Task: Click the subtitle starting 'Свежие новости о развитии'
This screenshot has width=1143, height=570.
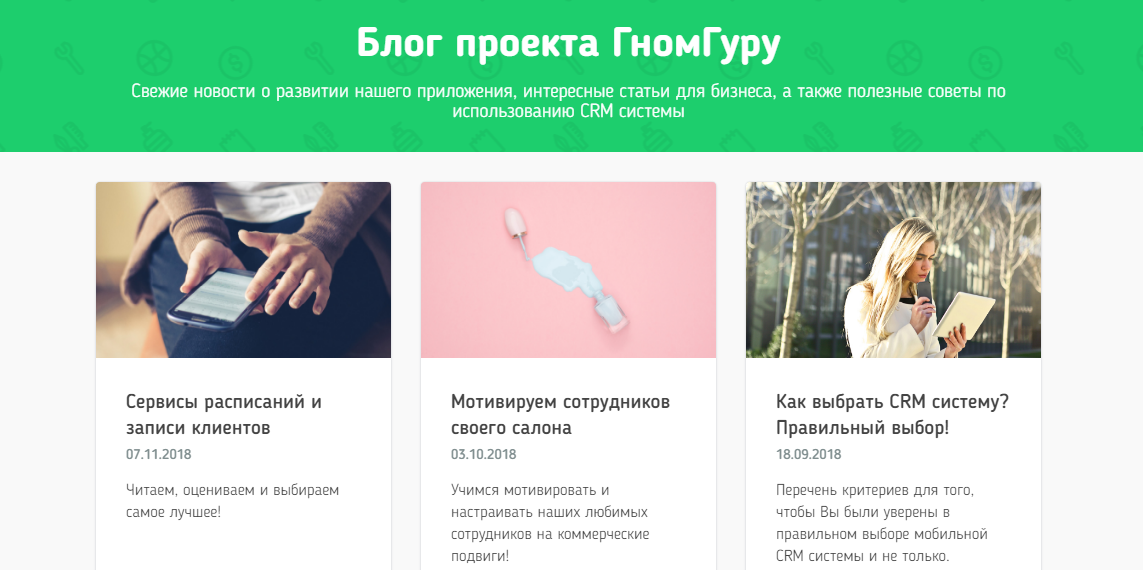Action: pos(569,102)
